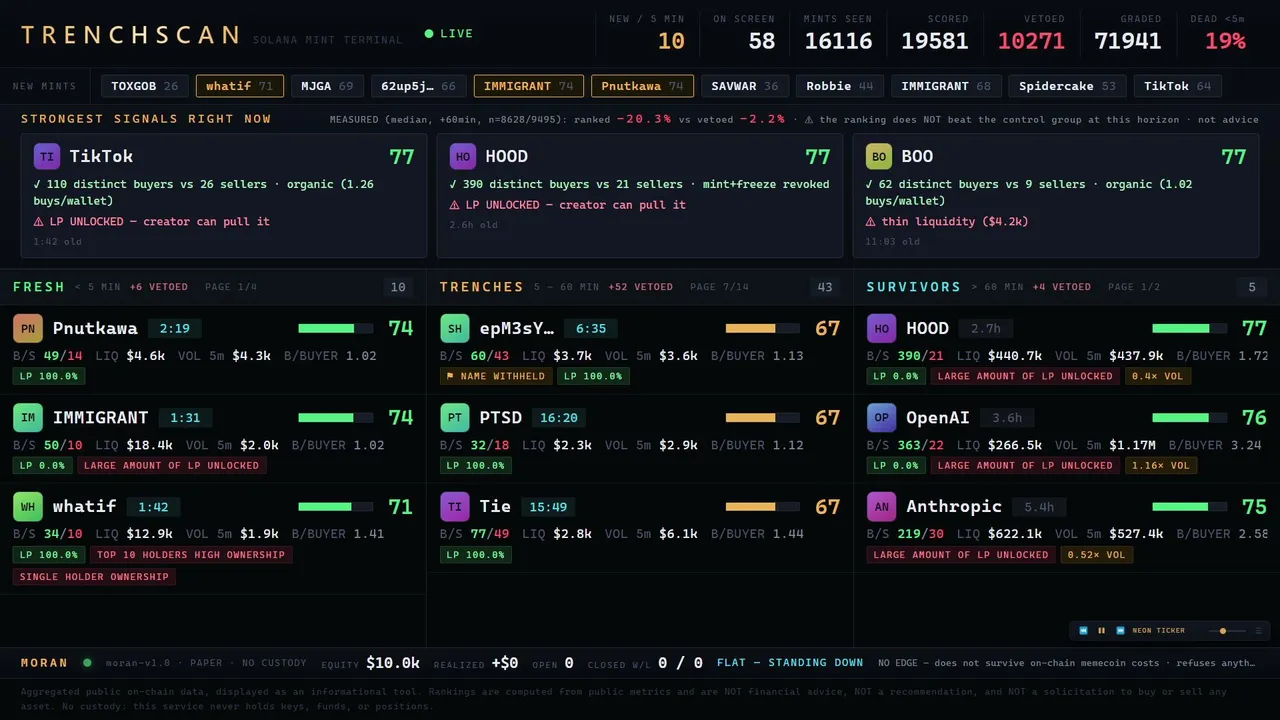Screen dimensions: 1280x720
Task: Click the 0.4× VOL tag on HOOD
Action: 1158,376
